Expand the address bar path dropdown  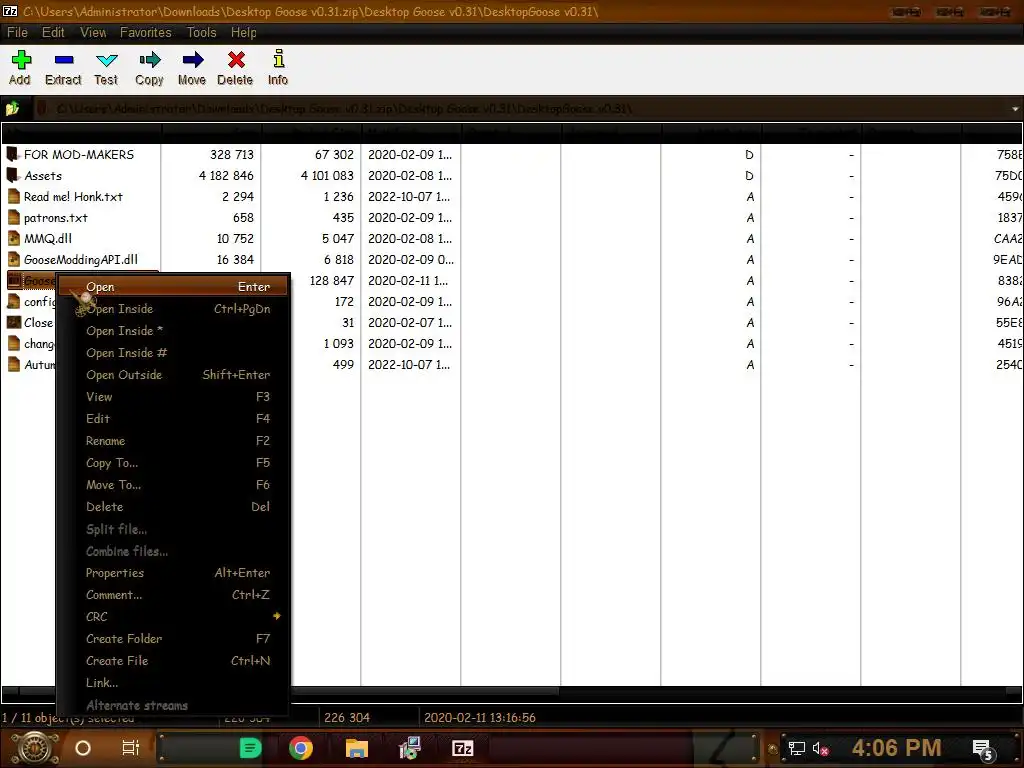coord(1015,109)
